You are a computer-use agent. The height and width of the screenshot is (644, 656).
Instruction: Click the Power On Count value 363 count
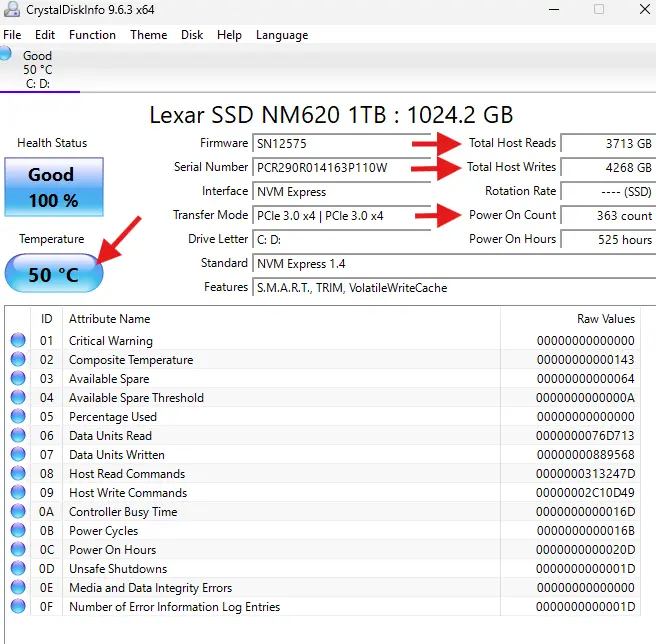coord(608,216)
